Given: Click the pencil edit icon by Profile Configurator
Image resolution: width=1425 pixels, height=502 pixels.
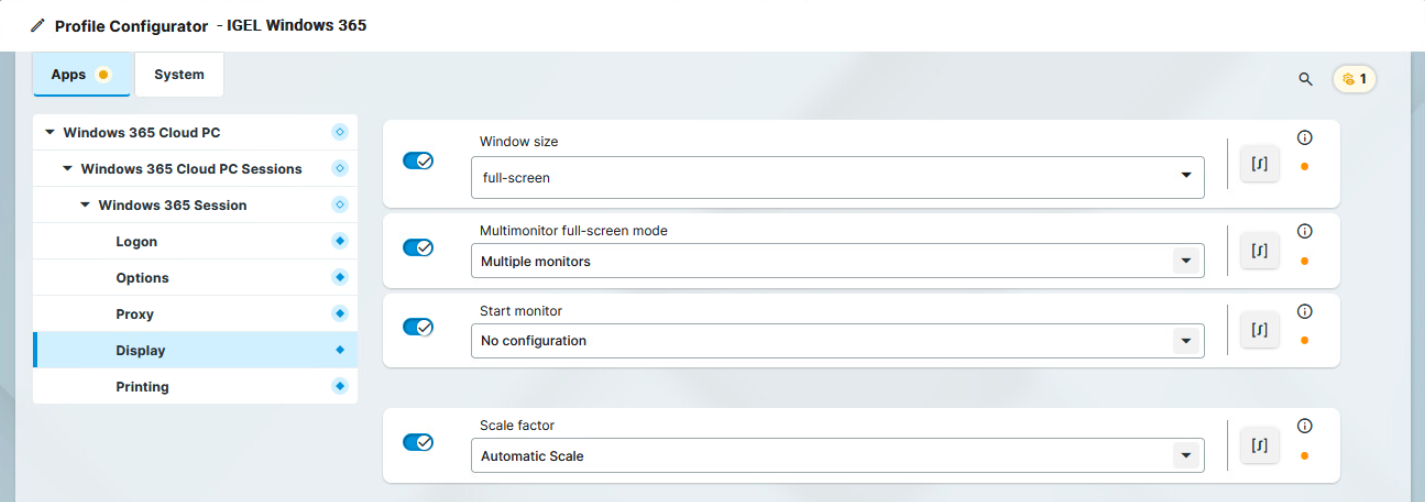Looking at the screenshot, I should point(38,26).
